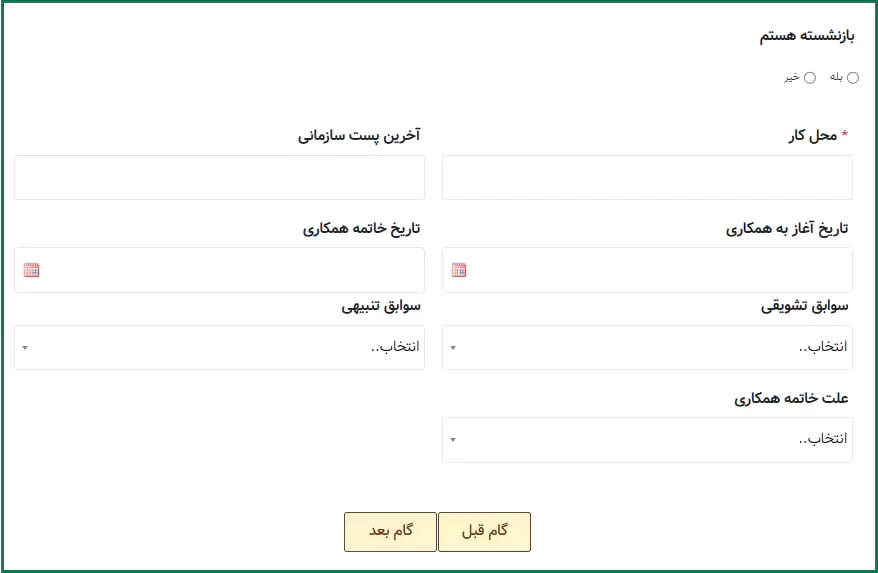
Task: Click the محل کار field label
Action: click(x=811, y=135)
